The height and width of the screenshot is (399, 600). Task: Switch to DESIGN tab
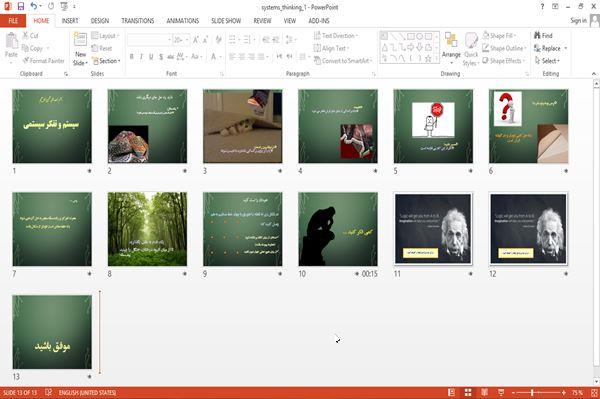[100, 21]
